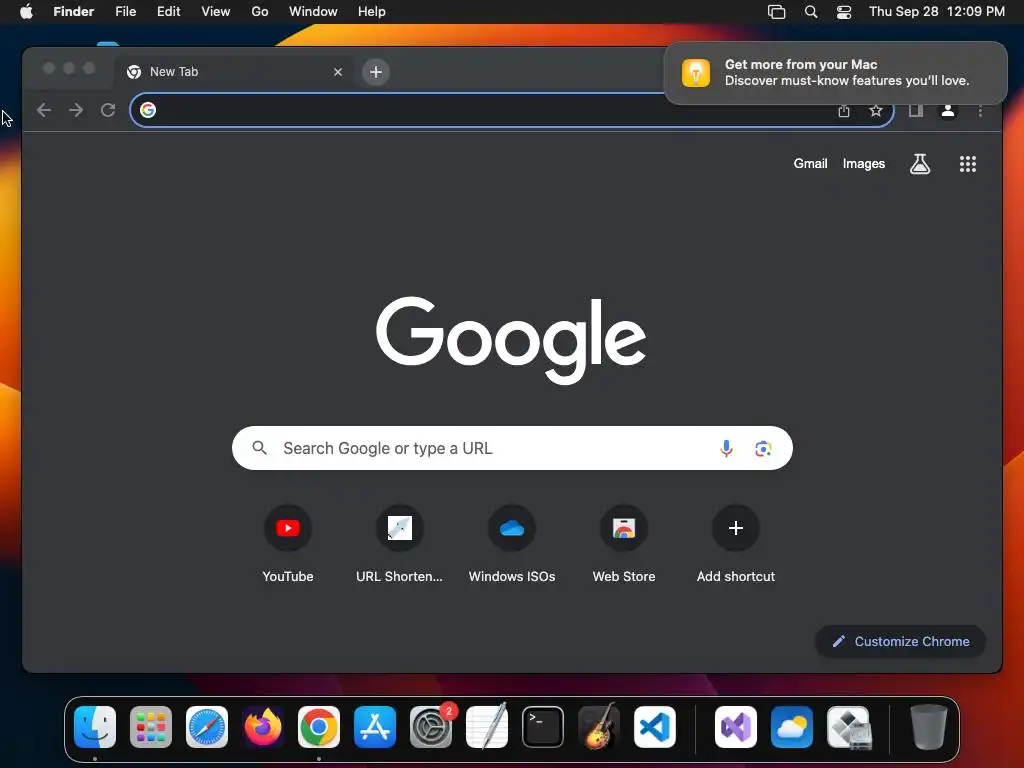1024x768 pixels.
Task: Open Launchpad from the Dock
Action: click(151, 727)
